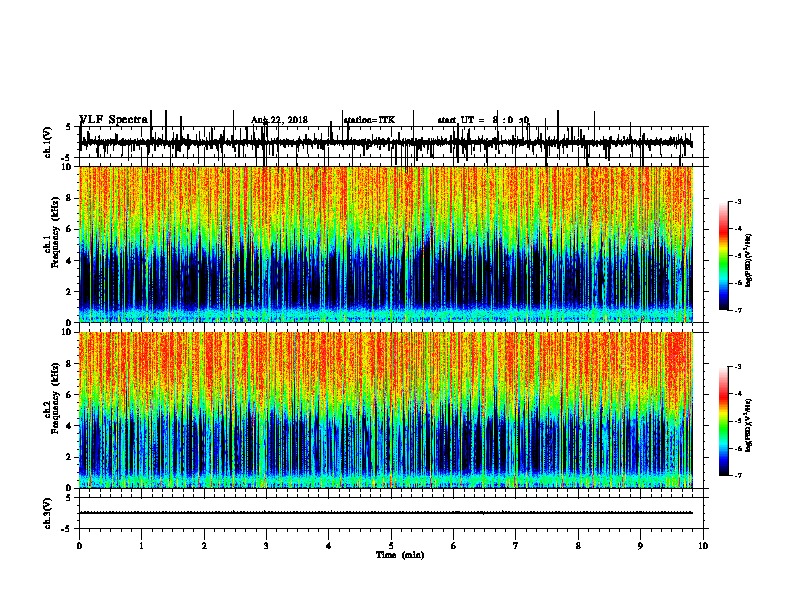Click the ch.2 colorbar log(PSD) unit label

(x=749, y=426)
